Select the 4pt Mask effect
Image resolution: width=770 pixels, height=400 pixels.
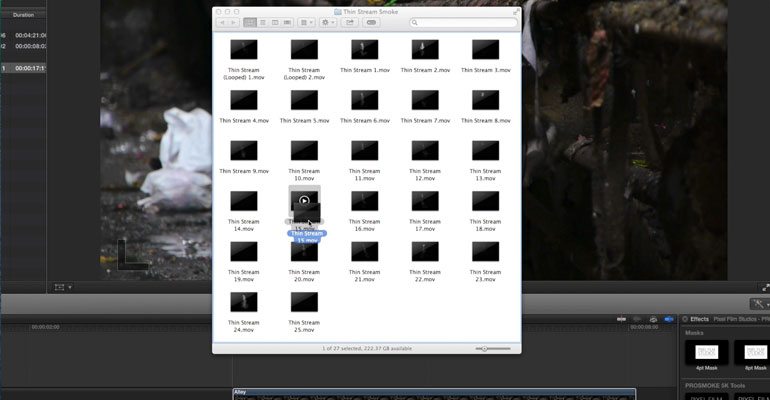click(x=706, y=355)
